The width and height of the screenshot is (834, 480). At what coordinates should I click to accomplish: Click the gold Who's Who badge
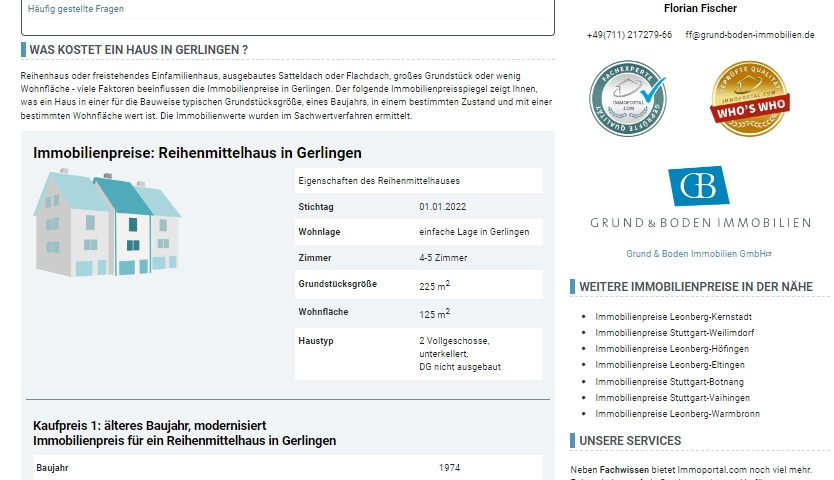[750, 99]
